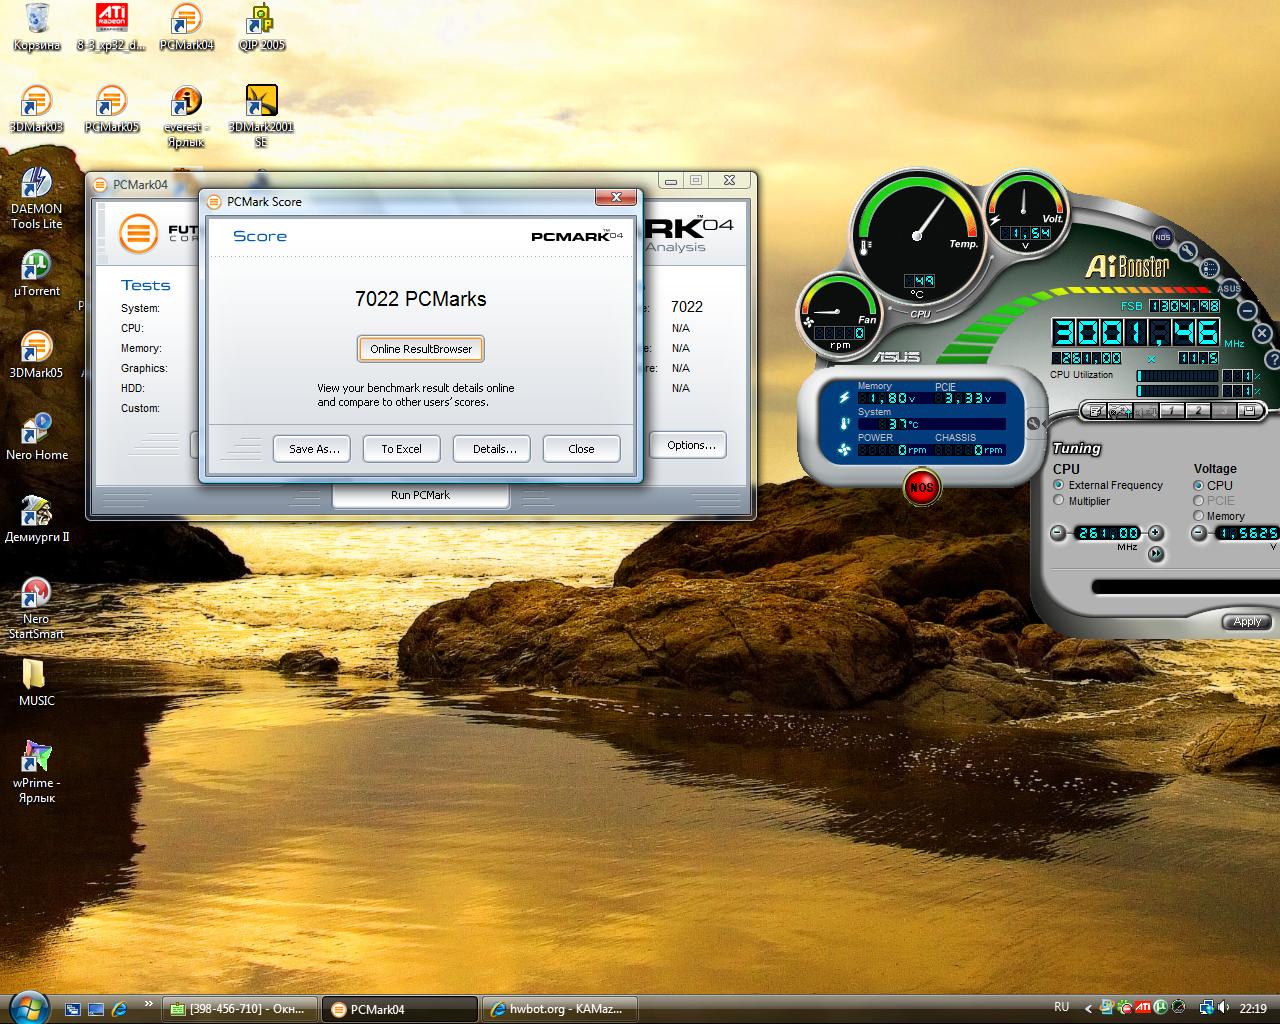Image resolution: width=1280 pixels, height=1024 pixels.
Task: Load AI Booster profile 1
Action: [x=1170, y=411]
